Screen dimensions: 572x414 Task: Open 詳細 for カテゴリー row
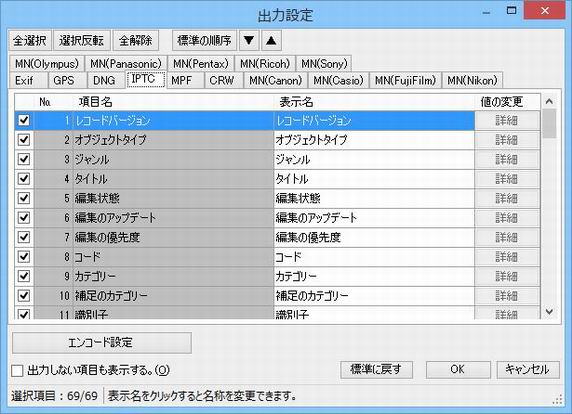click(507, 276)
